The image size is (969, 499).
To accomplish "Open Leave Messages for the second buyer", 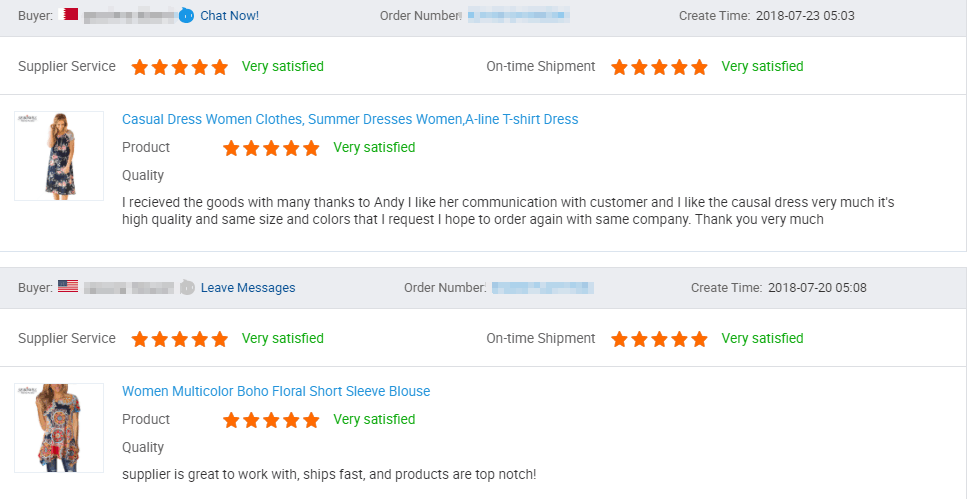I will 248,288.
